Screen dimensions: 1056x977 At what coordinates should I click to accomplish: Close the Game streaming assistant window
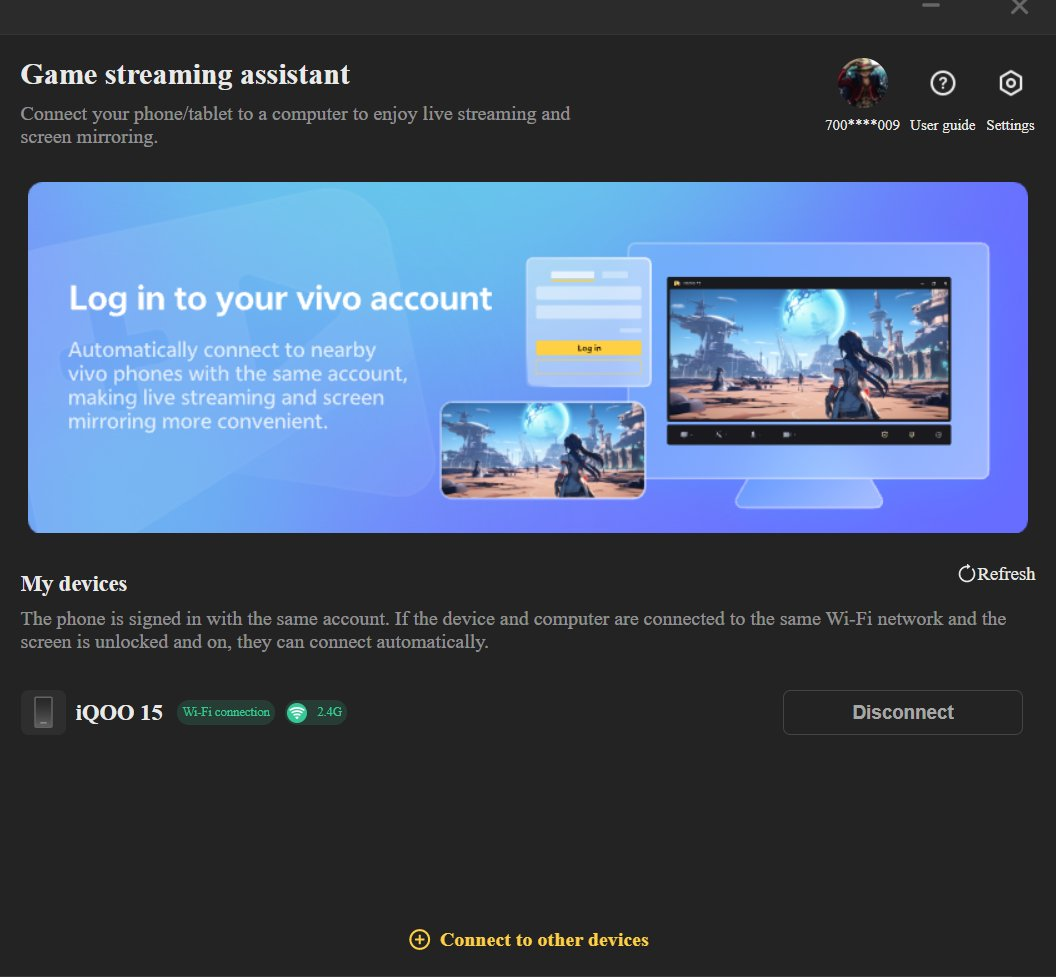click(1019, 8)
